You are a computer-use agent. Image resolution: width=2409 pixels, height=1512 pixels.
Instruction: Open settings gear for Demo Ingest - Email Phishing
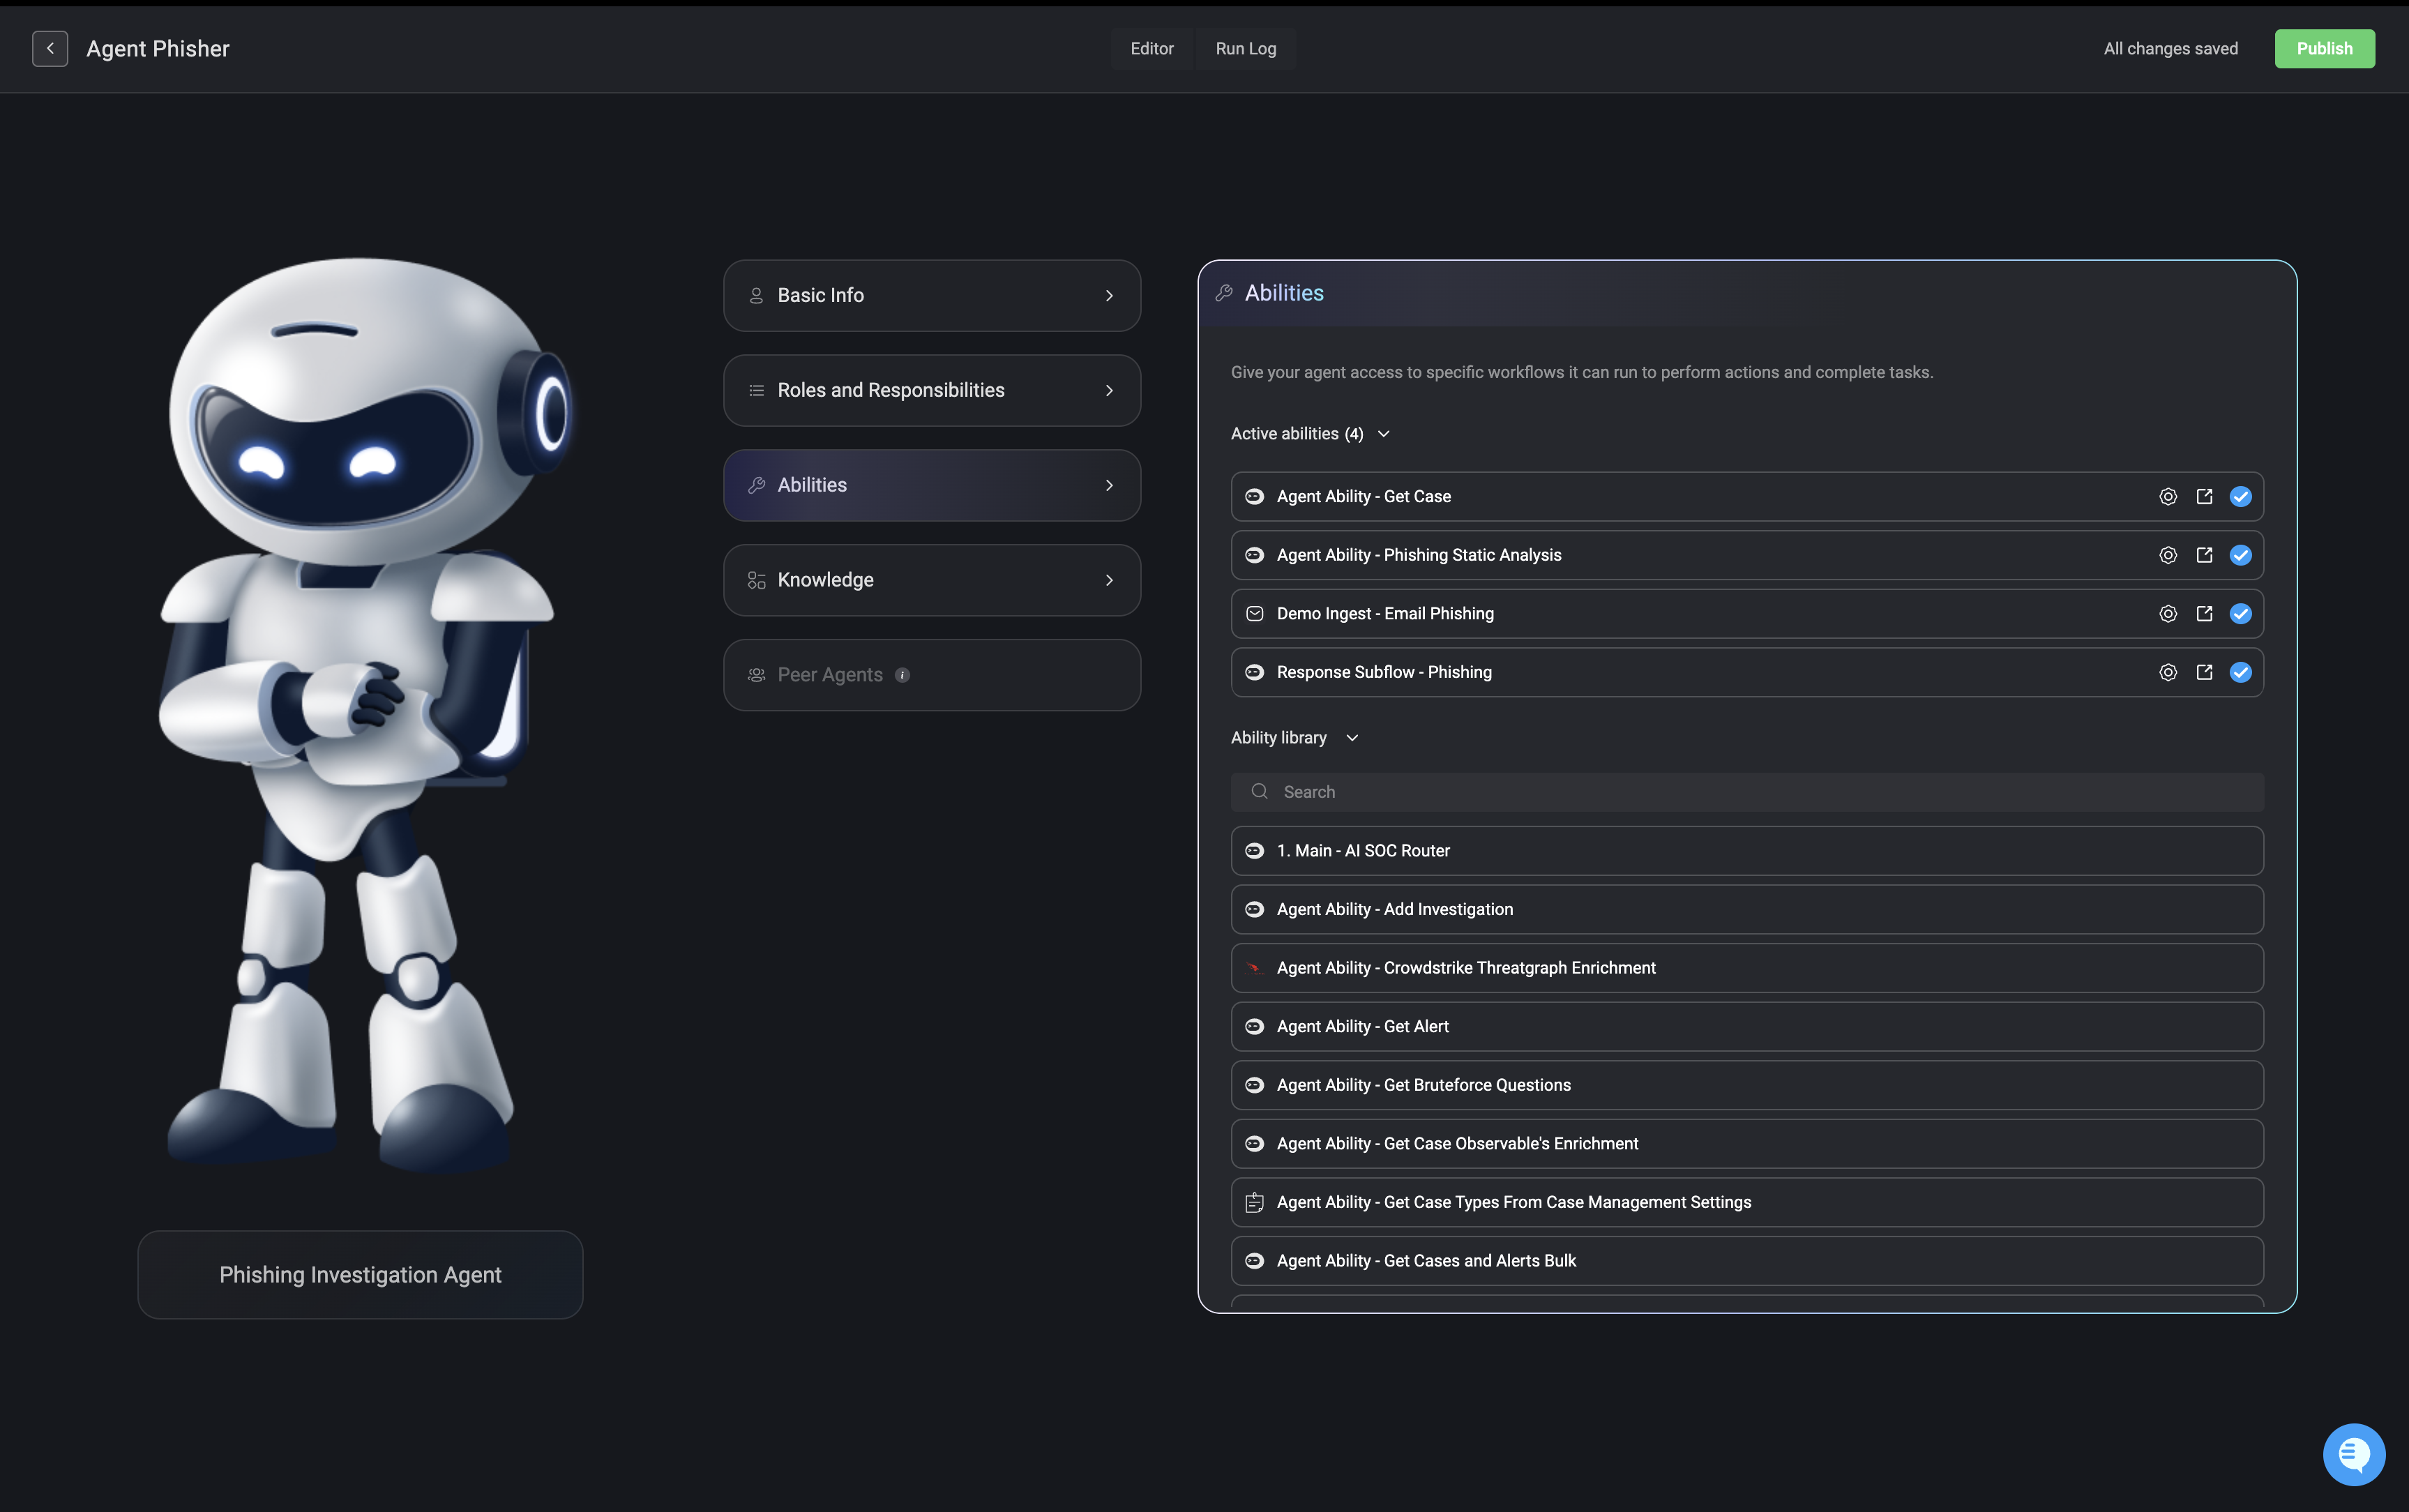(x=2167, y=614)
